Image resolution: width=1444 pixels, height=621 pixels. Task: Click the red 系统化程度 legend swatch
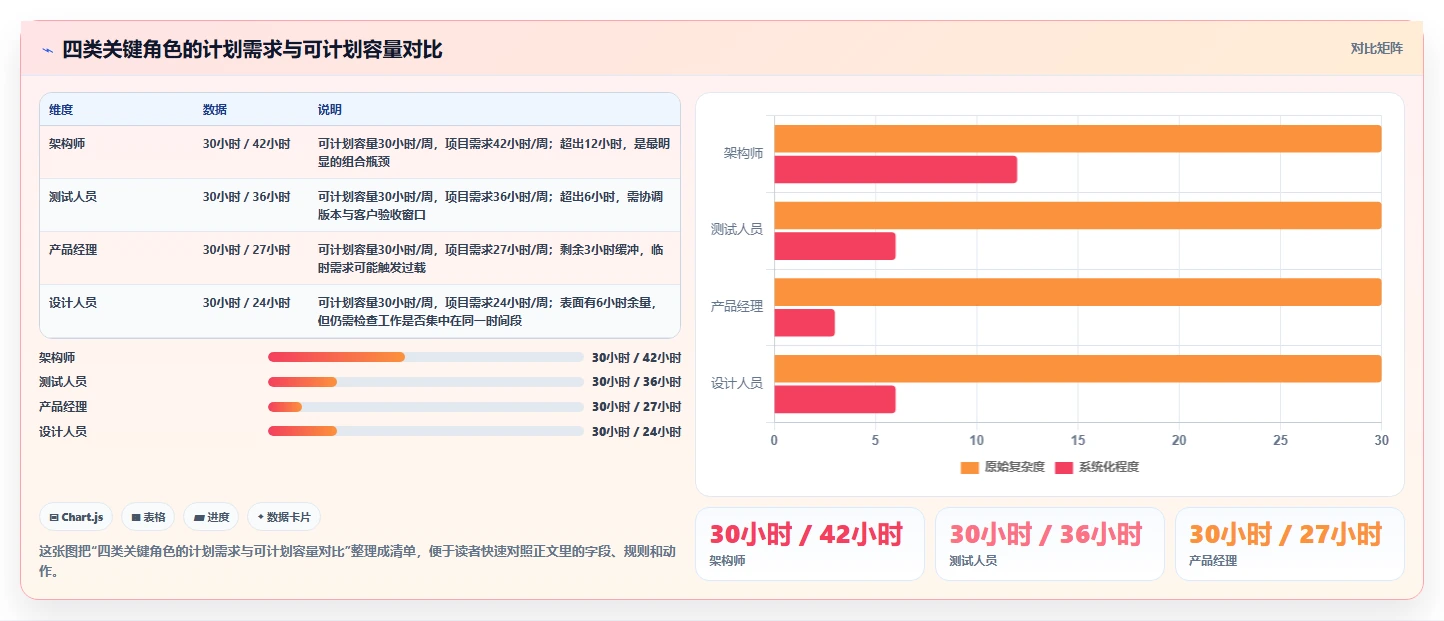(x=1064, y=467)
